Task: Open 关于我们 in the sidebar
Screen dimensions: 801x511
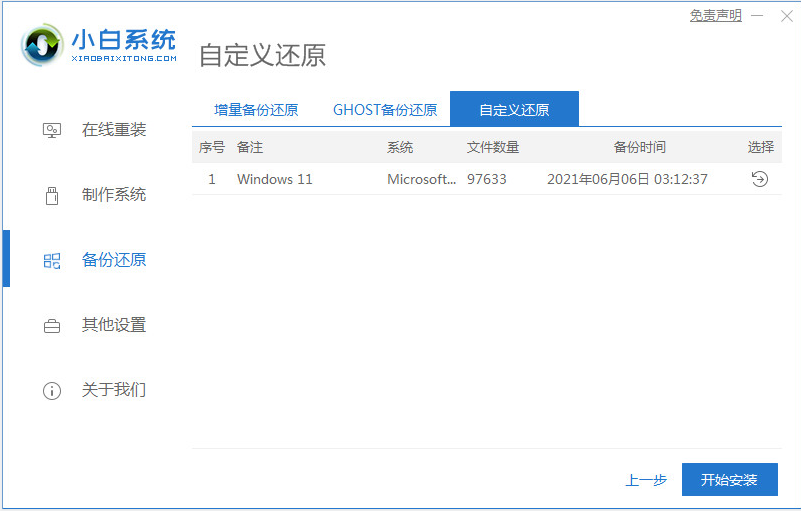Action: pos(114,390)
